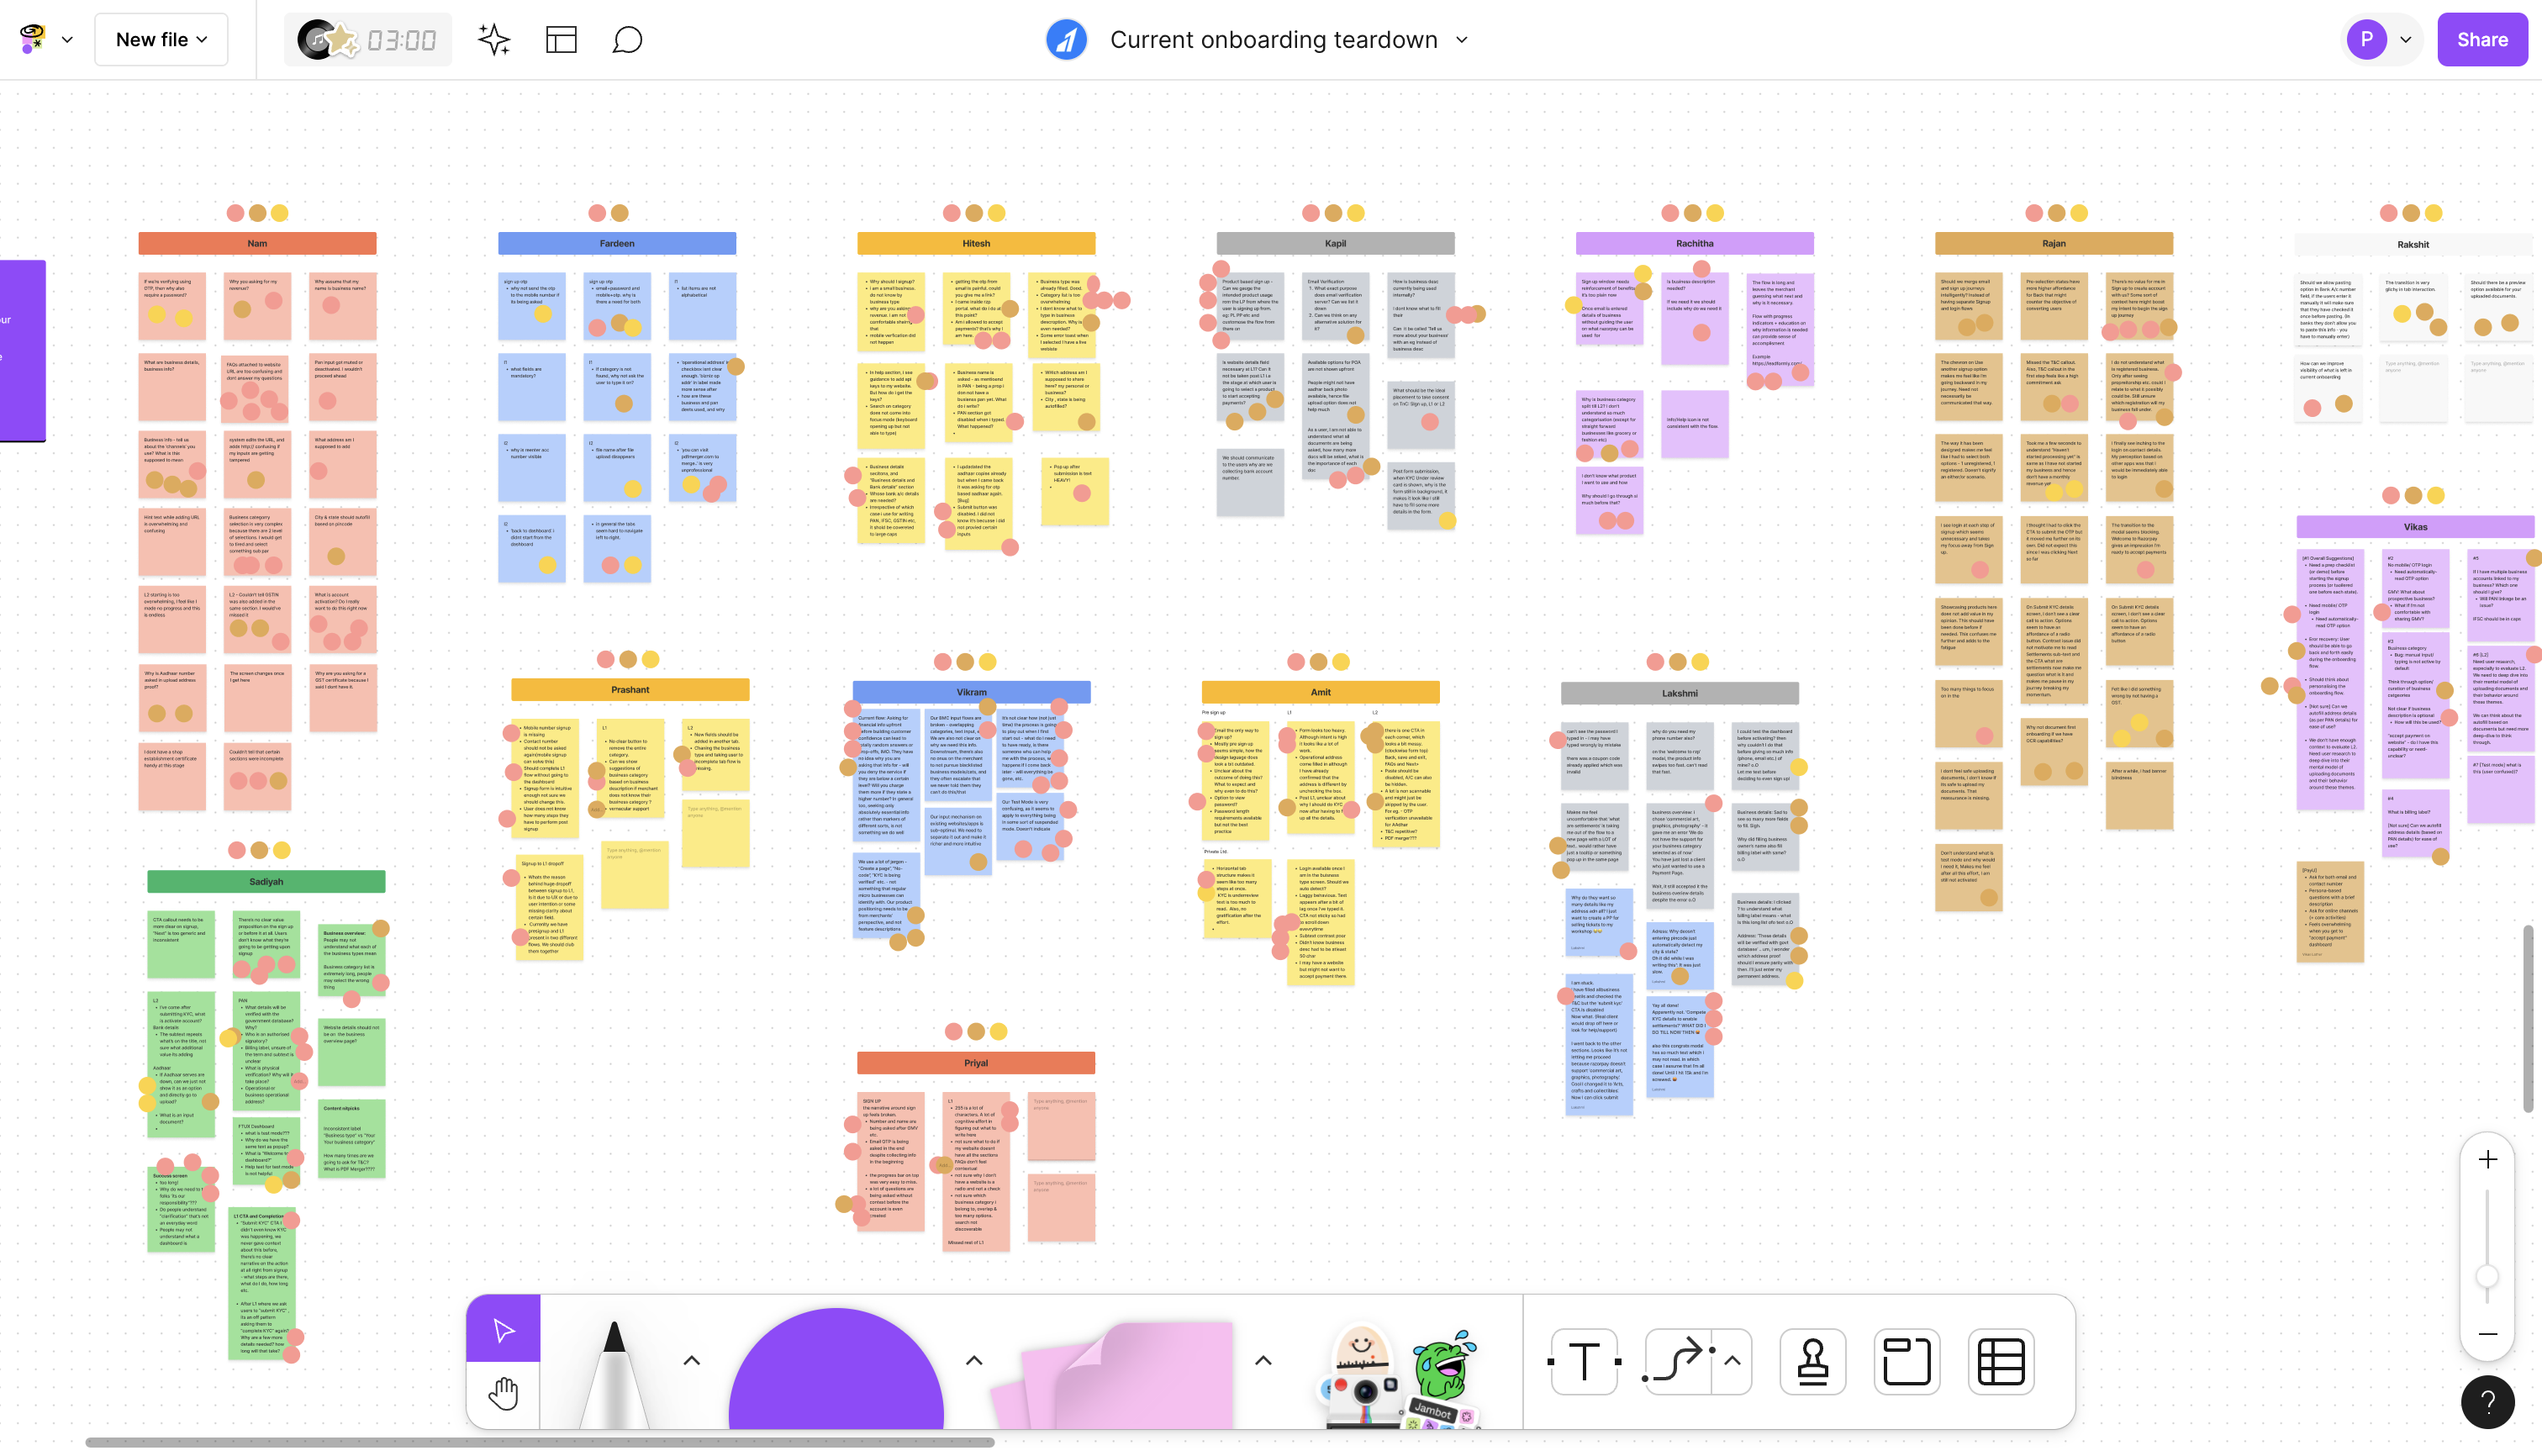Select the Rakshit section header
Screen dimensions: 2542x1456
point(2413,244)
